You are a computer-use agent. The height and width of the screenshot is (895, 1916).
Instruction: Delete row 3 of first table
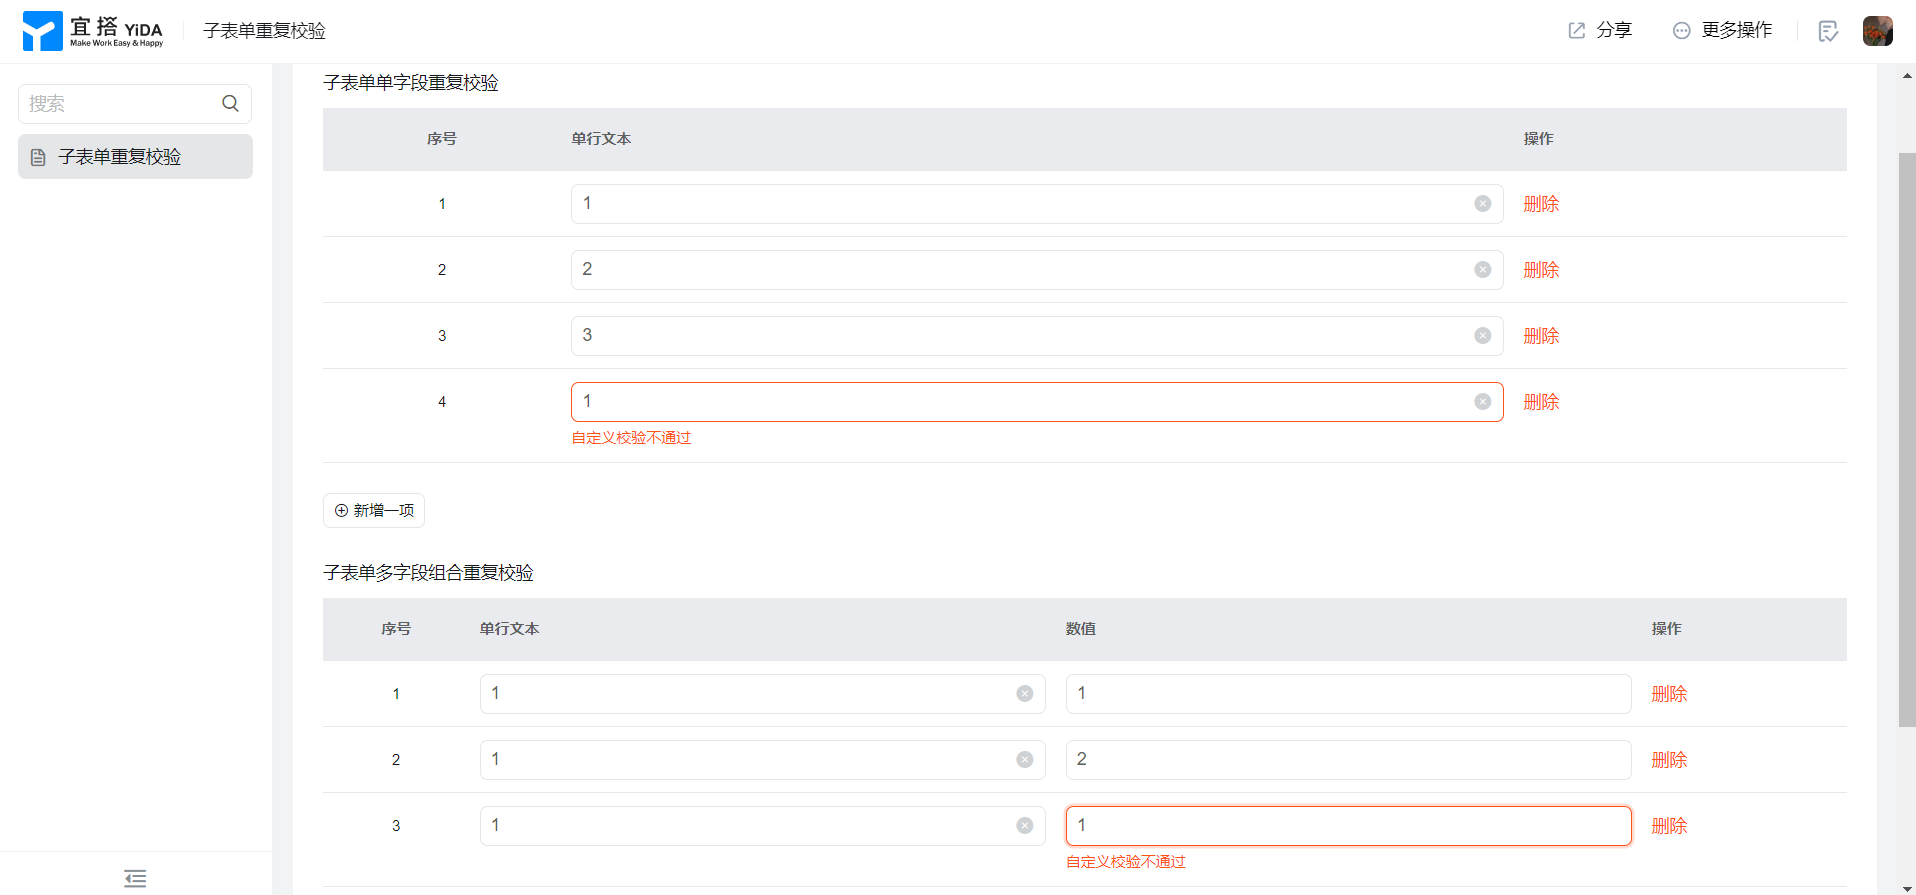tap(1541, 336)
